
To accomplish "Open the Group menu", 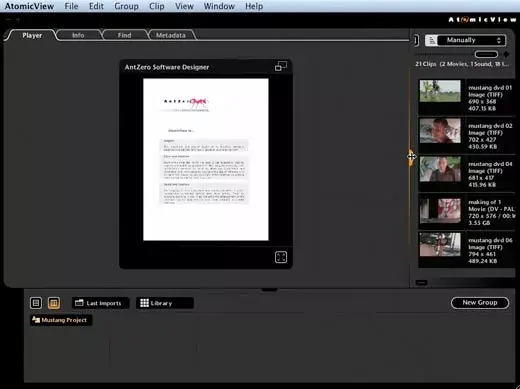I will click(x=126, y=6).
